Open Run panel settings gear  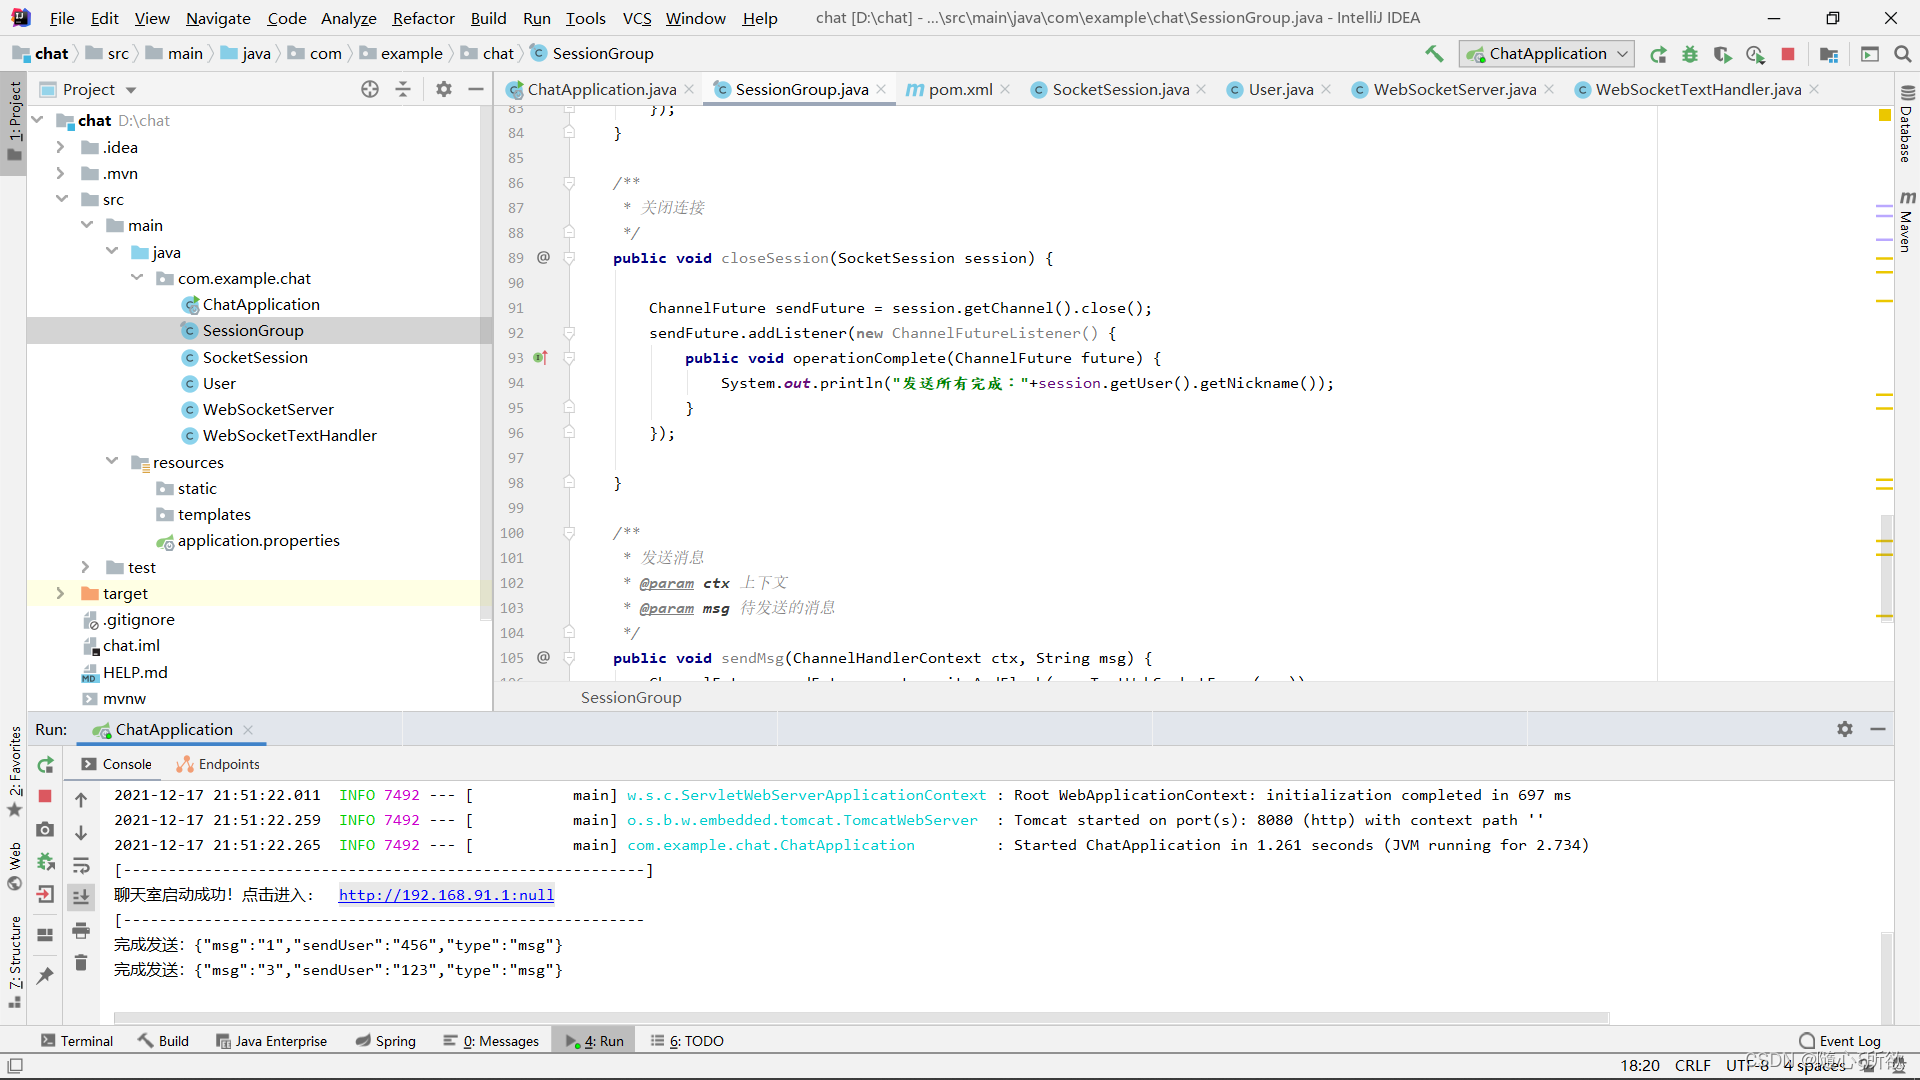(1845, 729)
